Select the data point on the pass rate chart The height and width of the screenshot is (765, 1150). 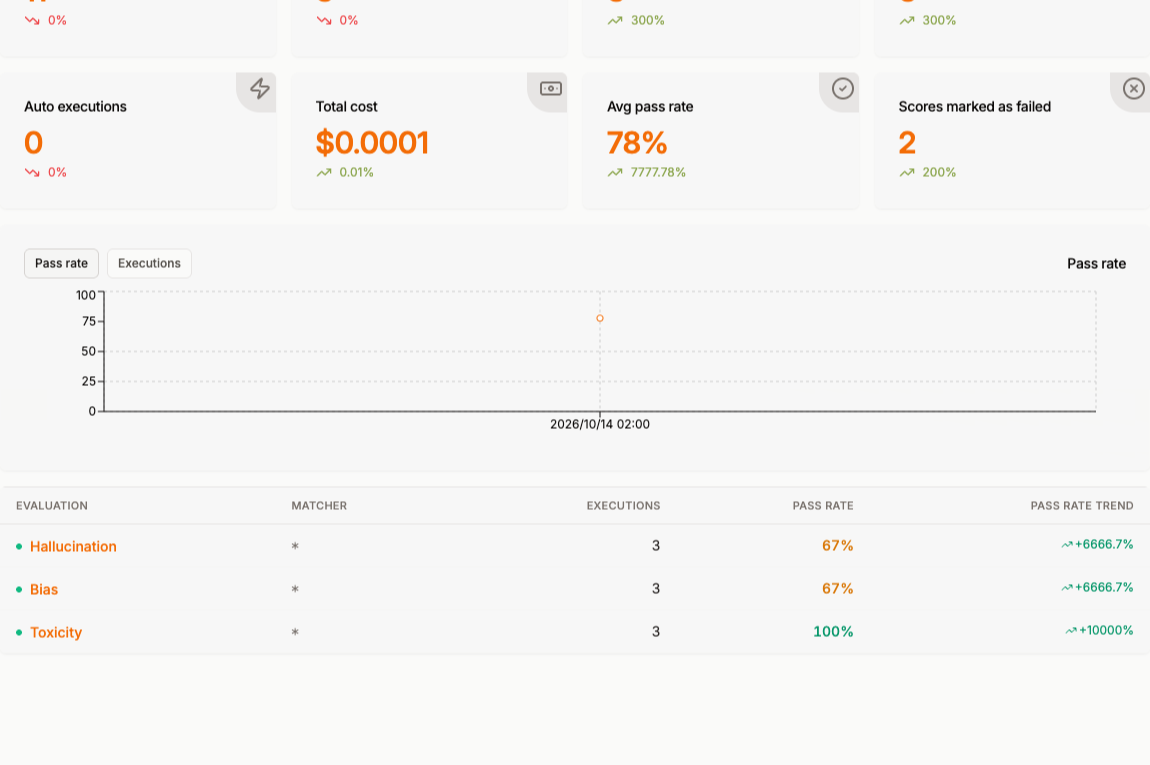point(600,318)
